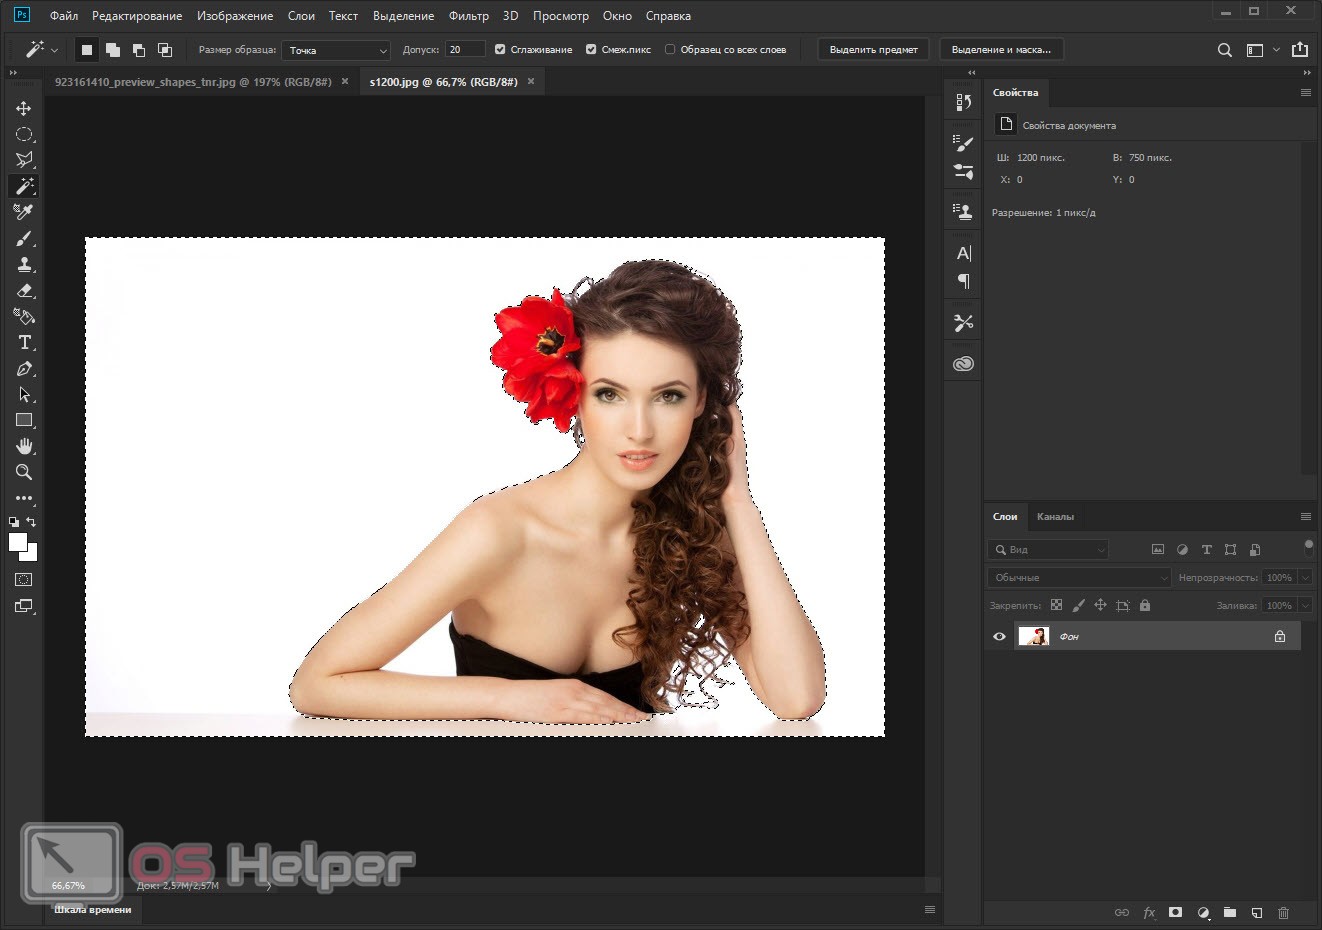
Task: Open the Properties panel flyout menu
Action: tap(1305, 92)
